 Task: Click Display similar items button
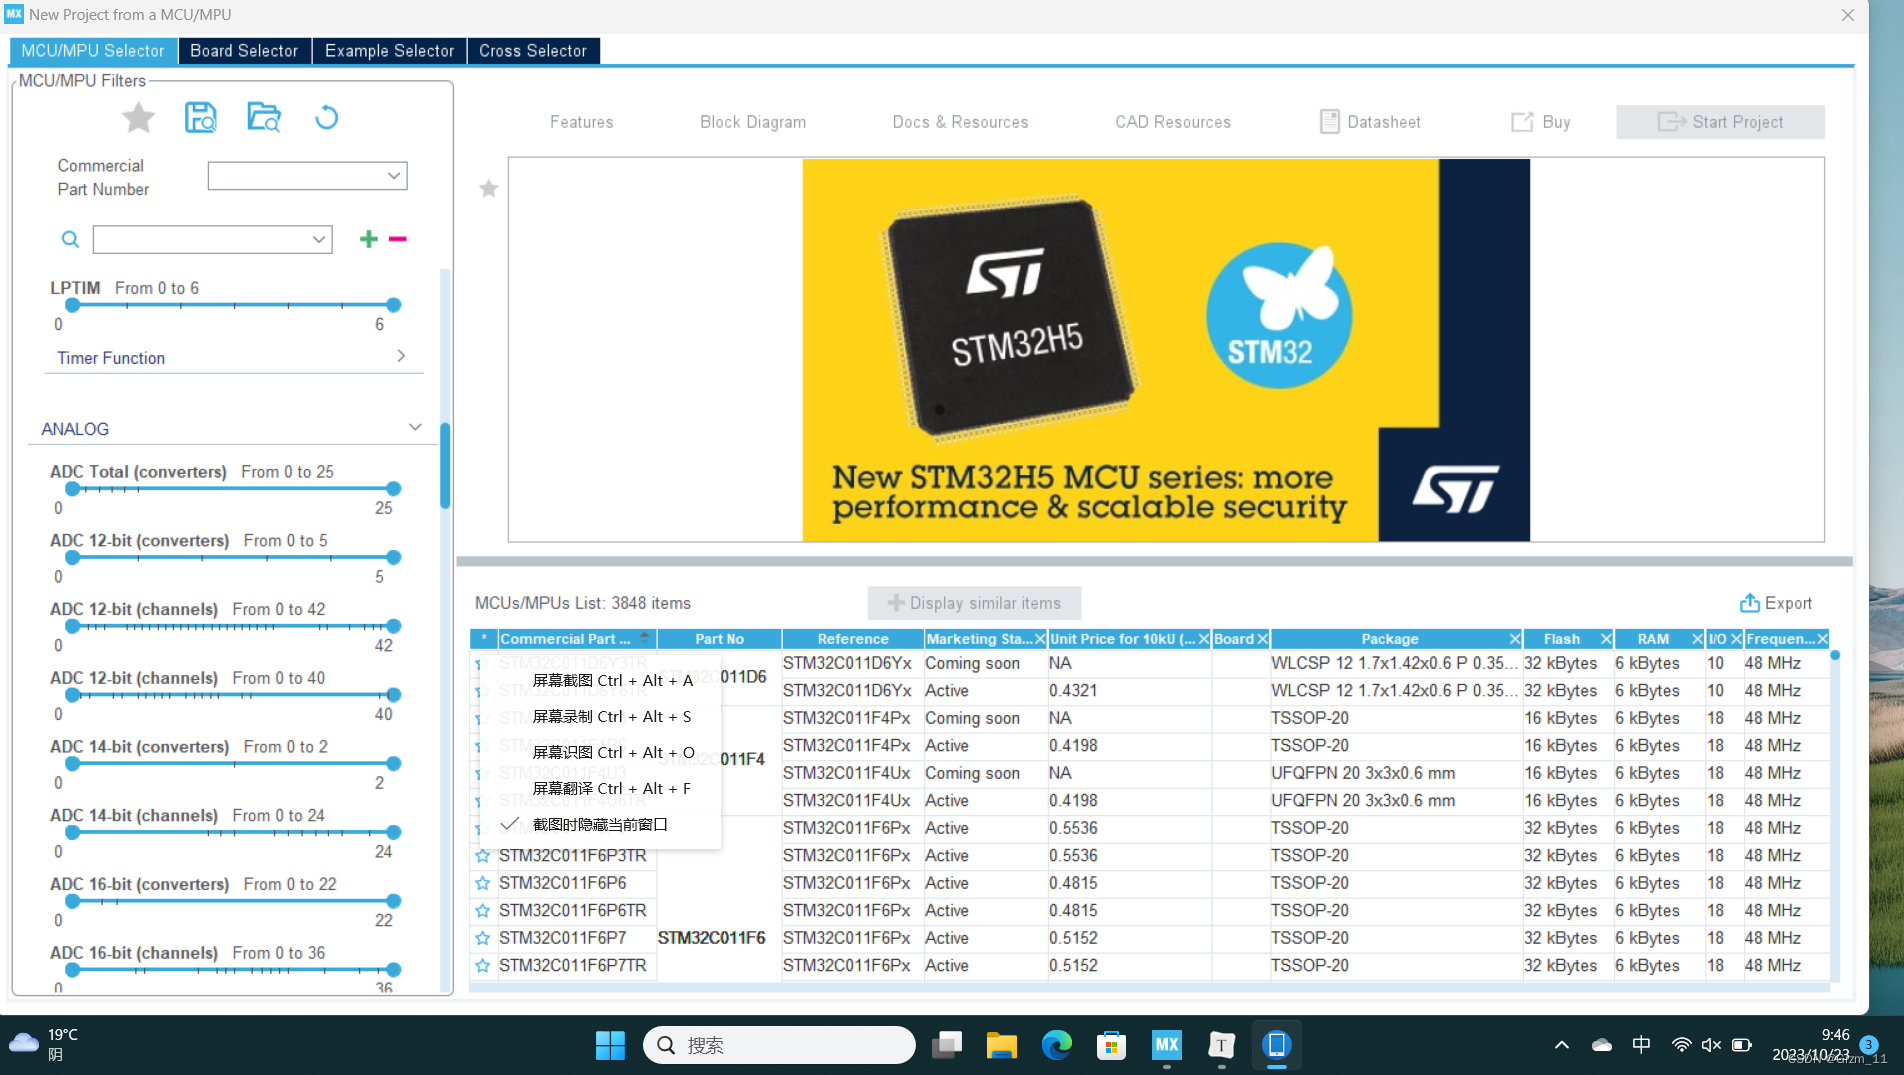(974, 603)
